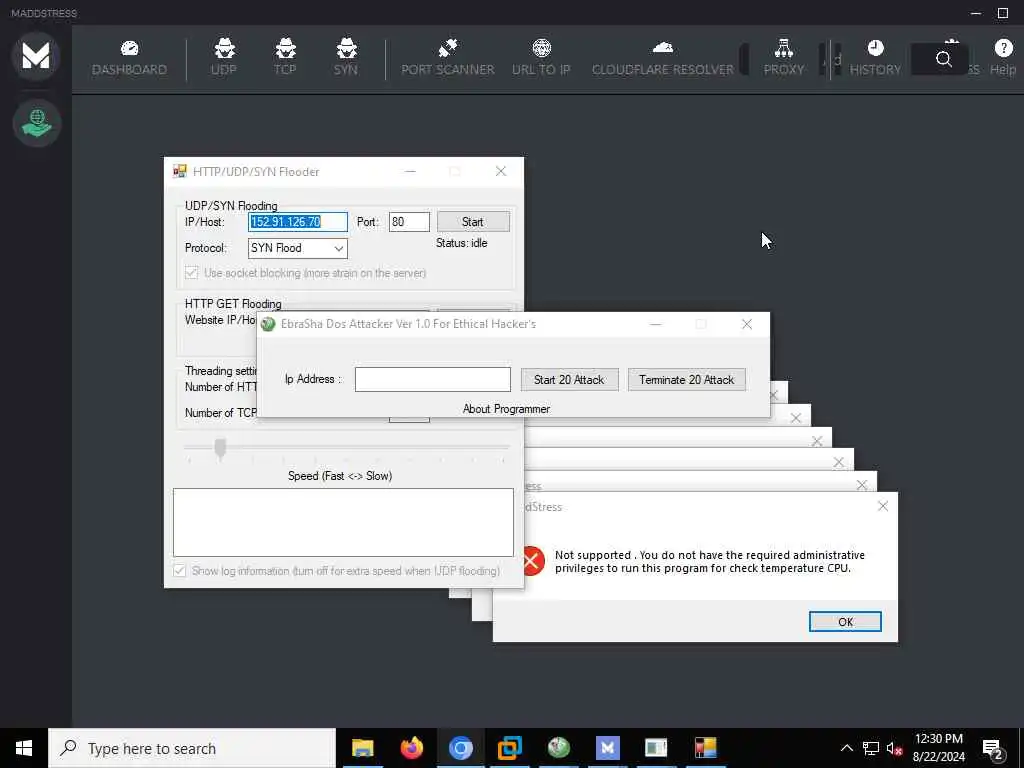Click the taskbar clock showing 12:30 PM
This screenshot has width=1024, height=768.
pos(938,748)
